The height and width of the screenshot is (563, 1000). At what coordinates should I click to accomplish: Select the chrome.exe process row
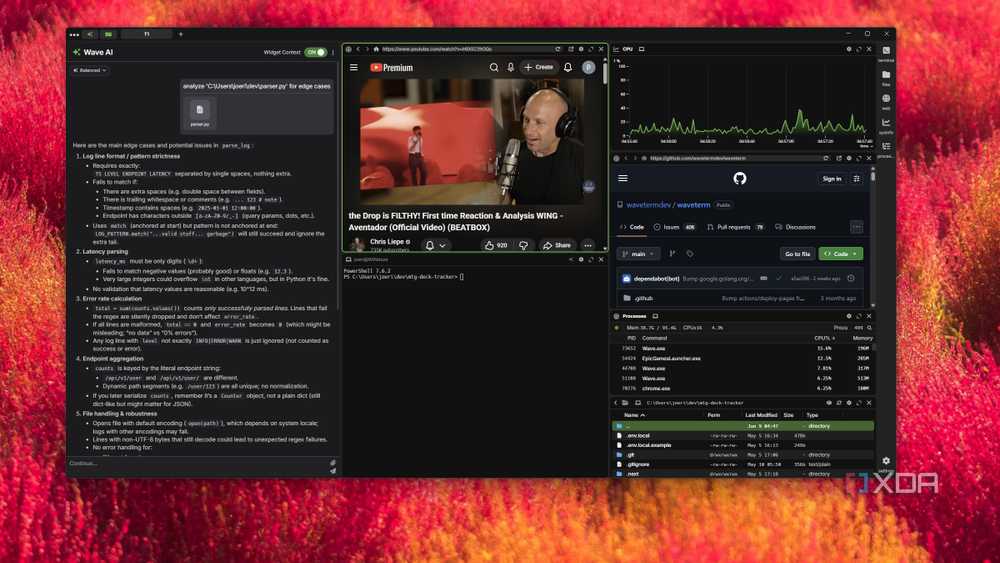pyautogui.click(x=743, y=388)
